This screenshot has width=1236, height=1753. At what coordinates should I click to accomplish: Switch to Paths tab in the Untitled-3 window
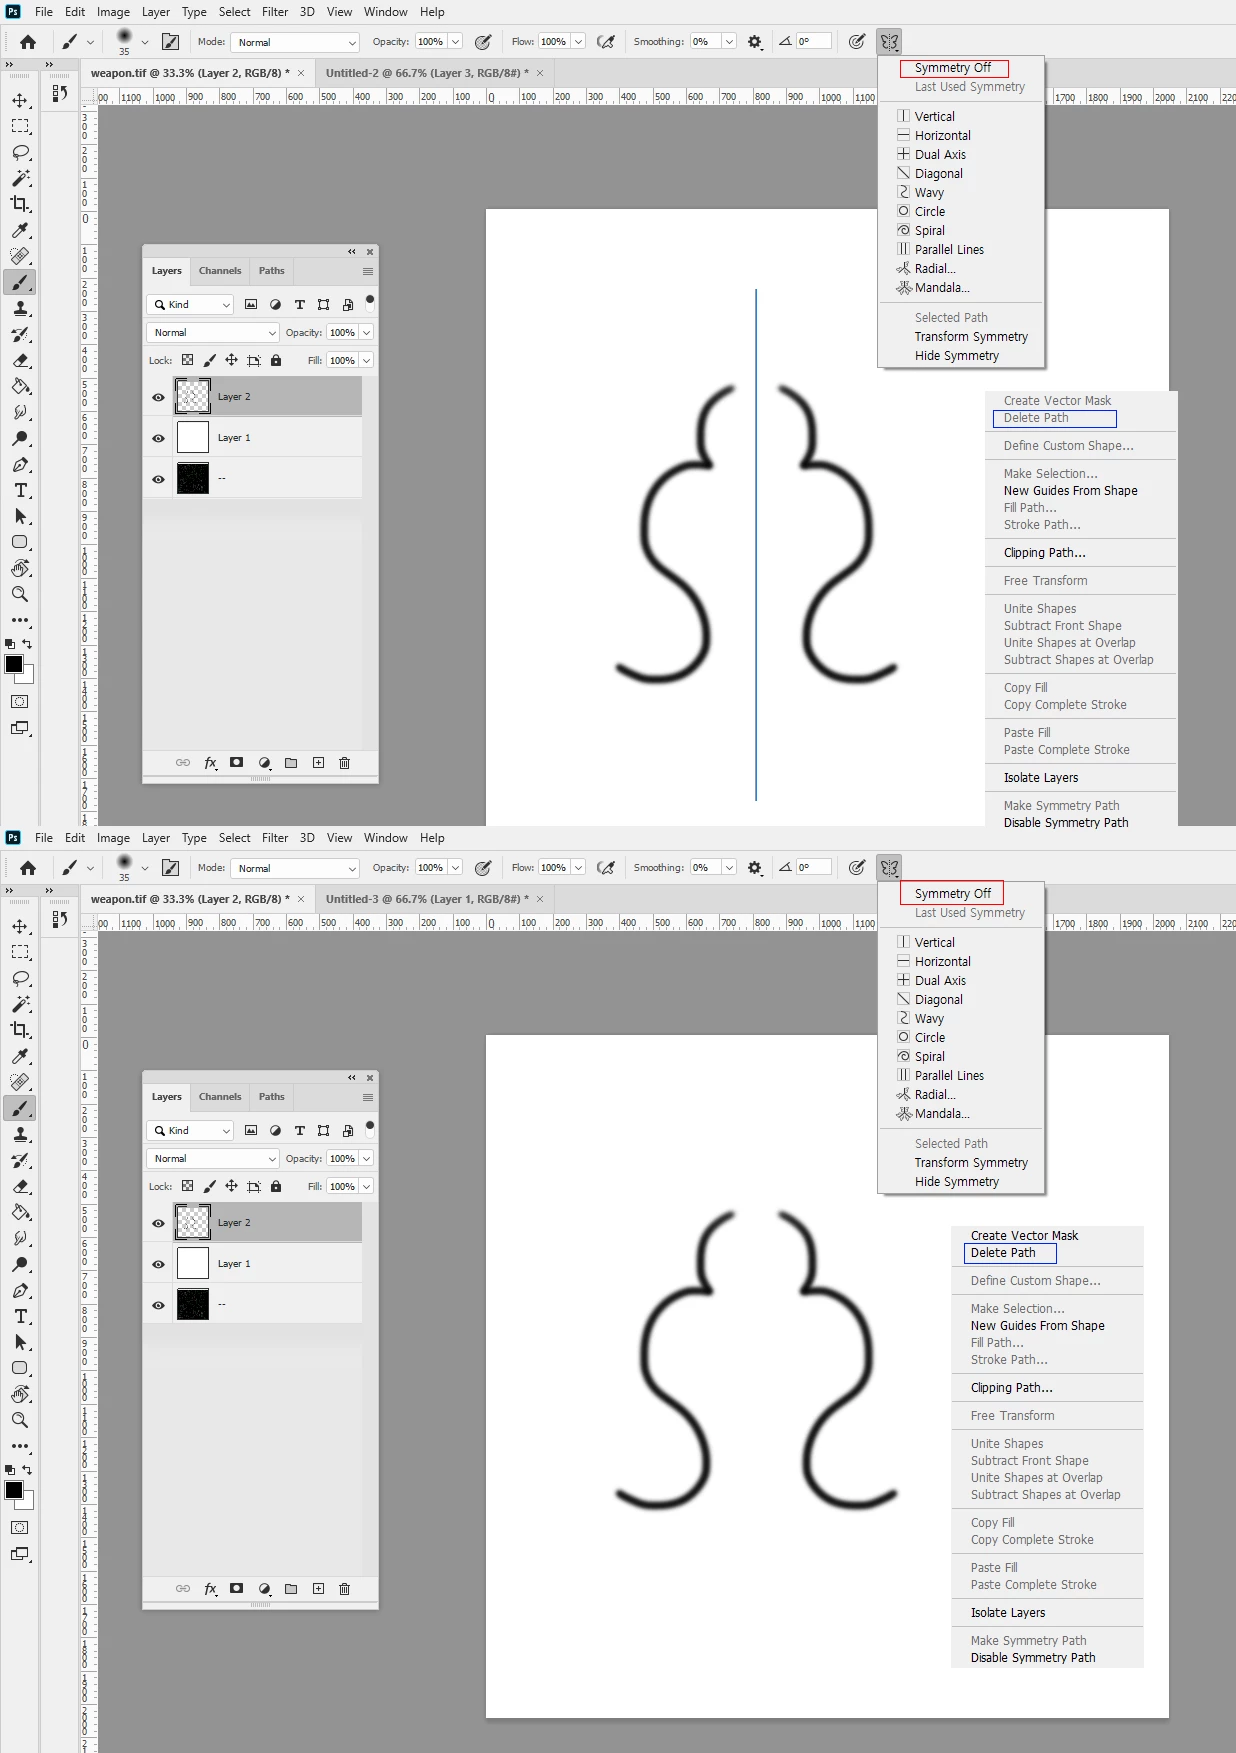point(272,1097)
